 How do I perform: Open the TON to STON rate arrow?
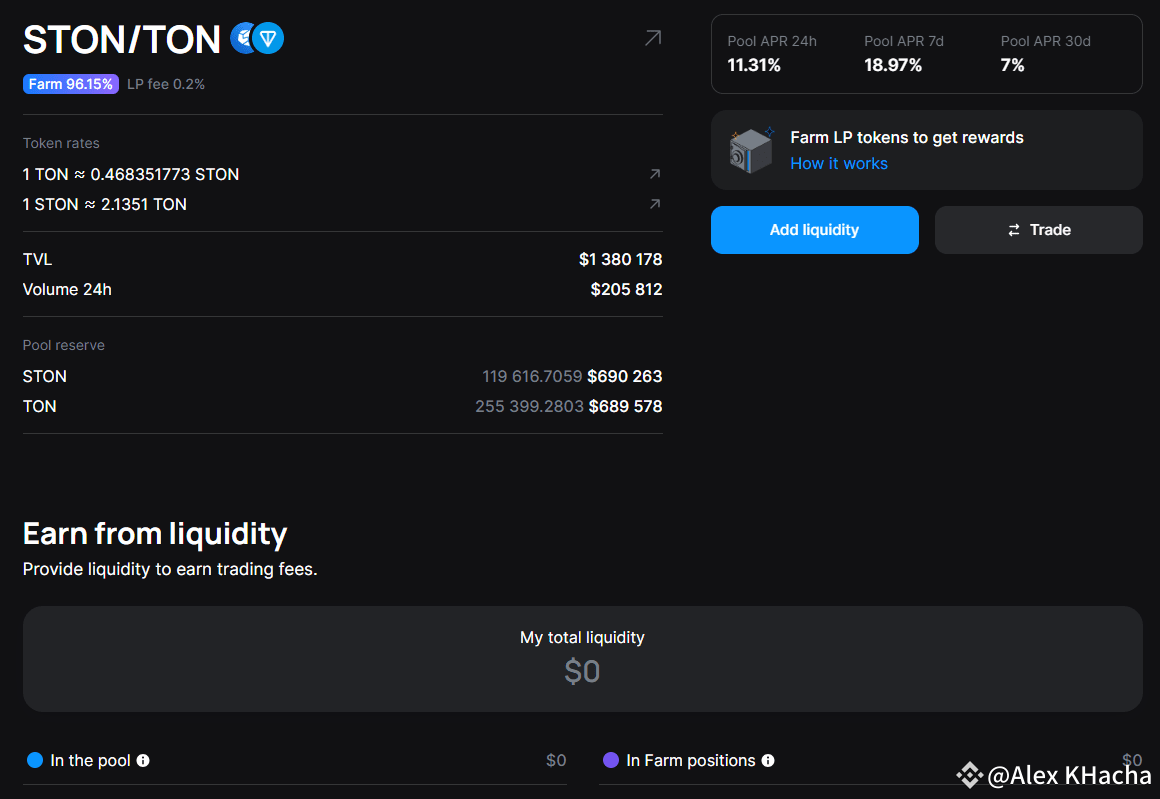pos(654,174)
